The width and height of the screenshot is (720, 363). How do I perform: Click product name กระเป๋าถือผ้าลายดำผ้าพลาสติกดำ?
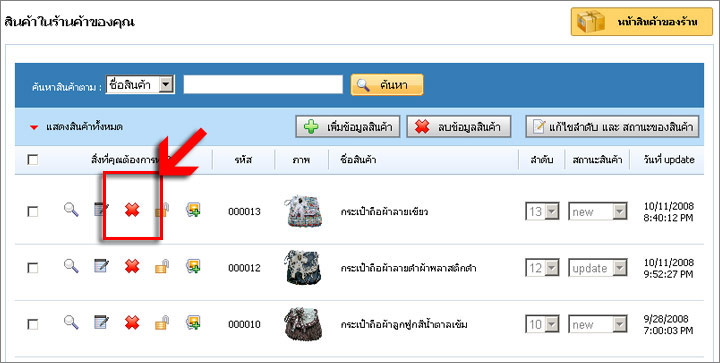point(408,268)
